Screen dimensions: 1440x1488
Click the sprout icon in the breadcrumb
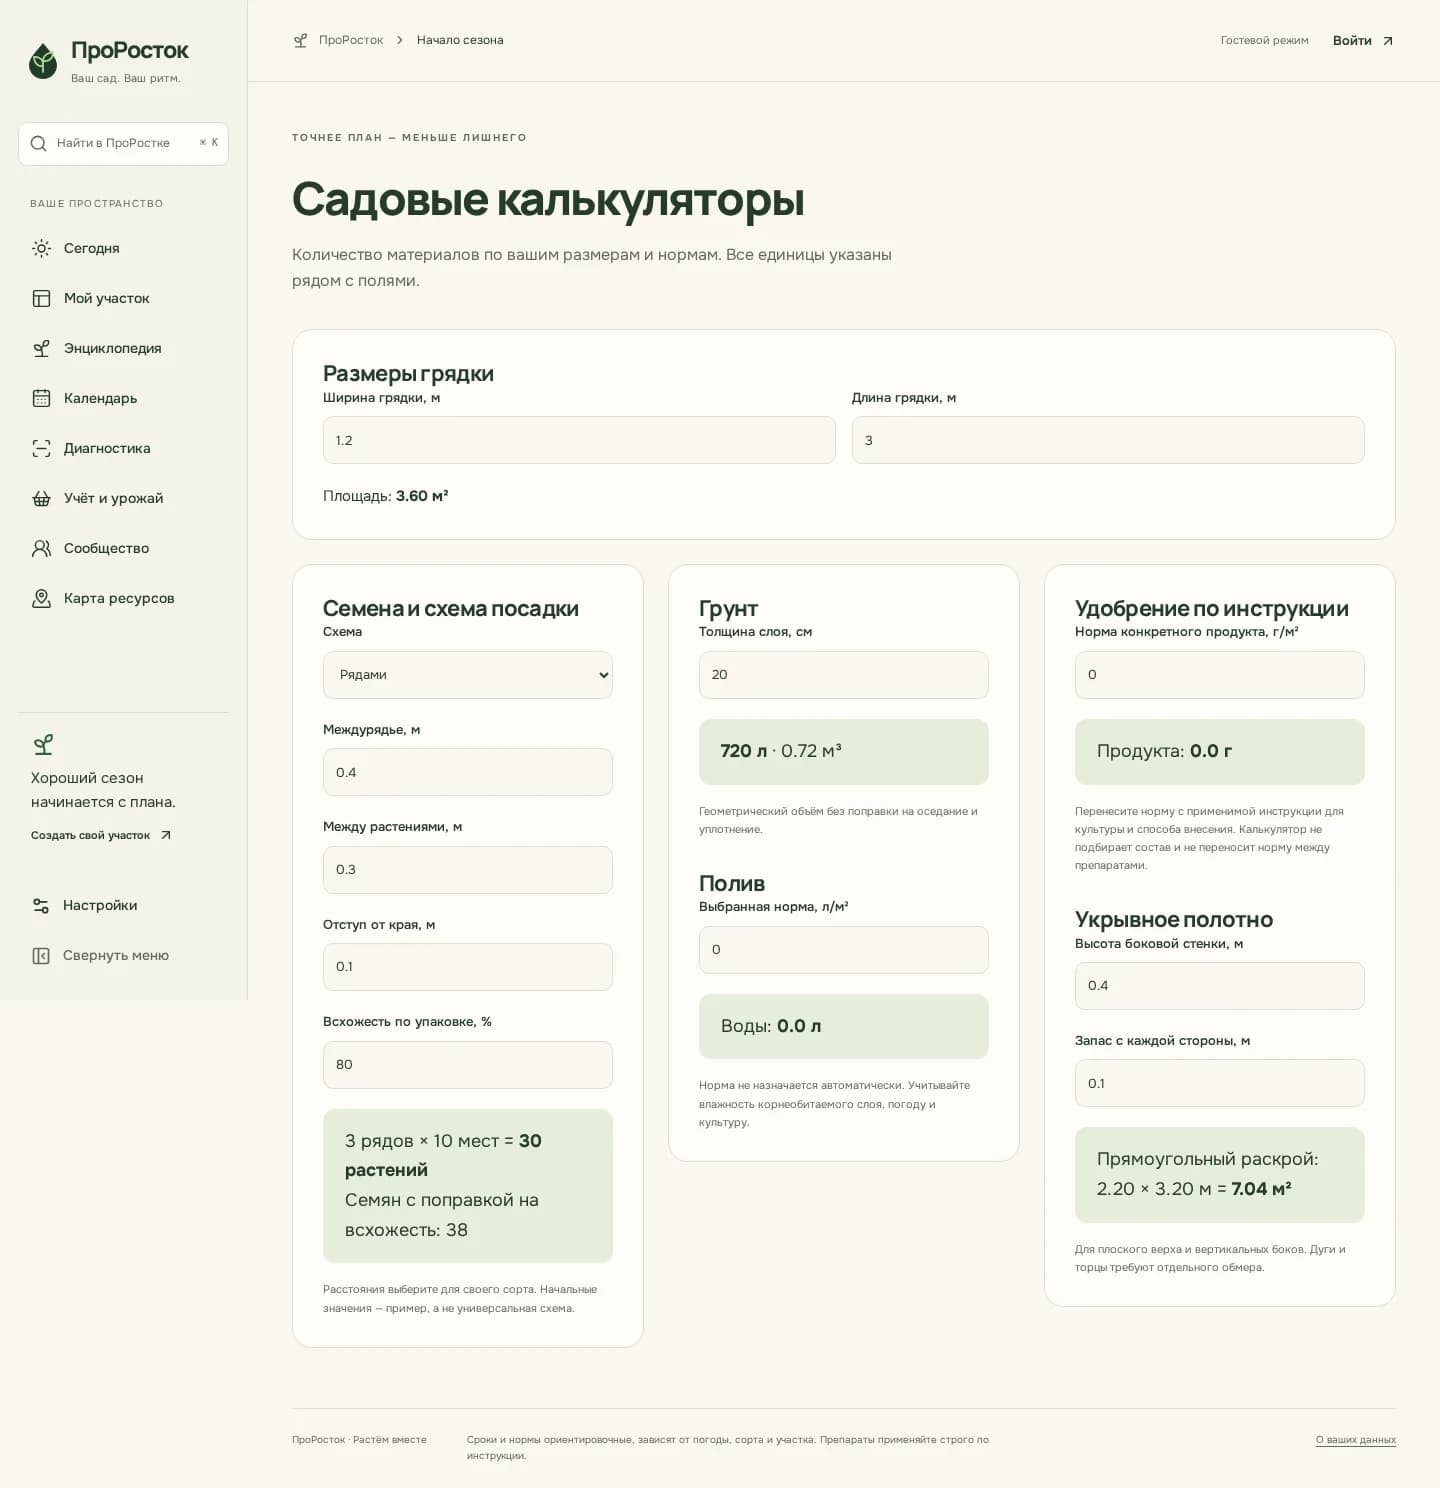tap(300, 40)
